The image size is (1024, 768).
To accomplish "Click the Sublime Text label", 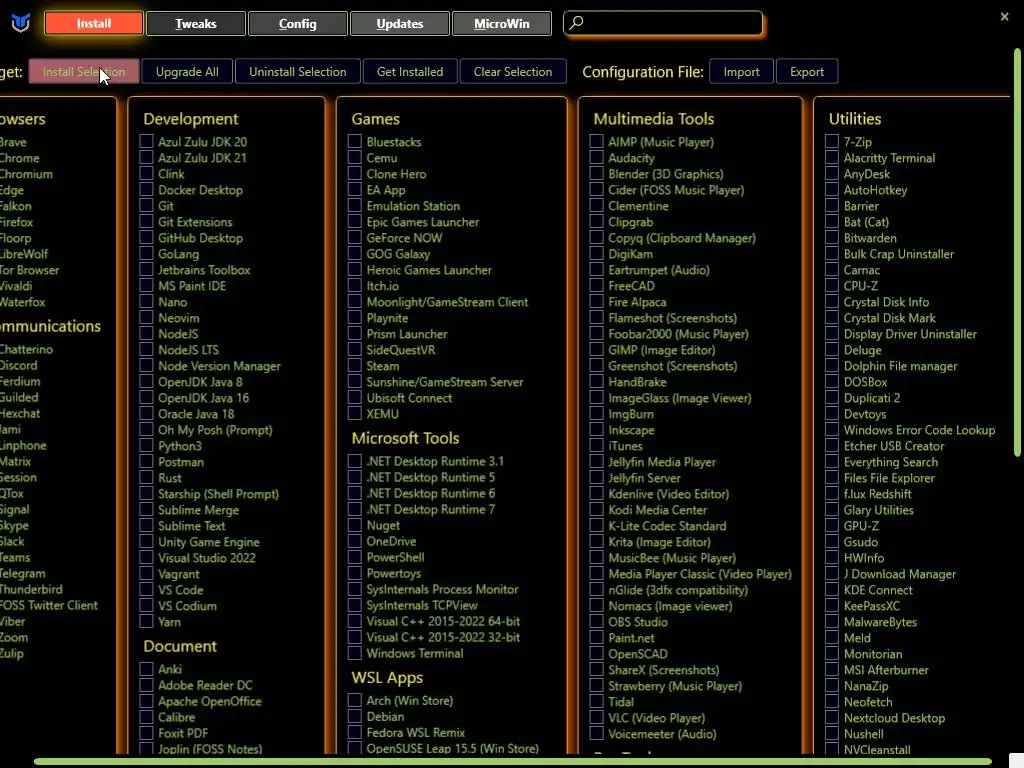I will [x=191, y=526].
